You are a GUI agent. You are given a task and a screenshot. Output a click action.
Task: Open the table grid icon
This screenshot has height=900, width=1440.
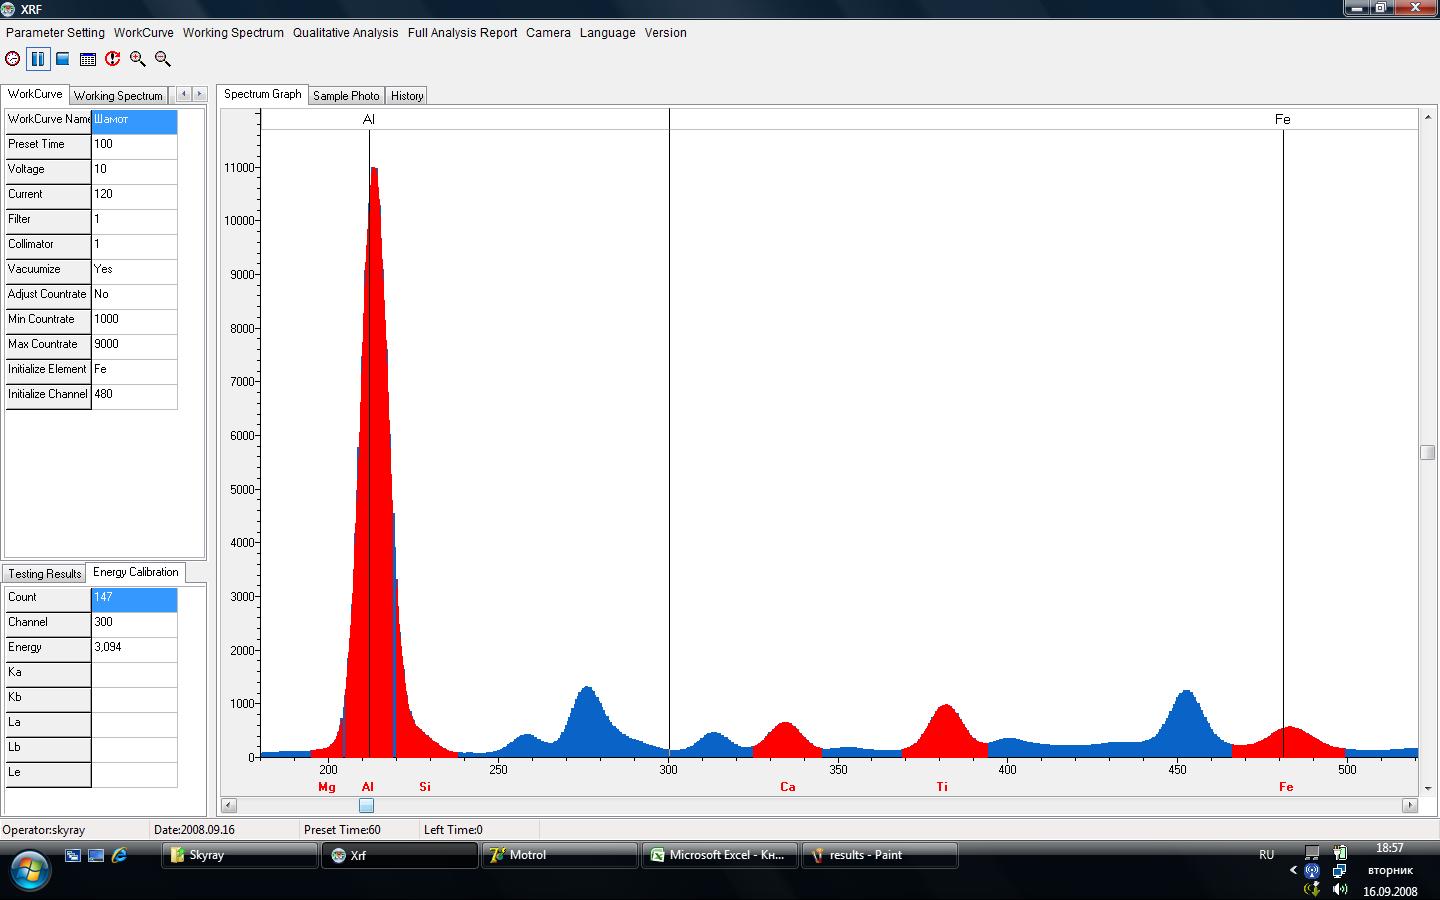[88, 59]
